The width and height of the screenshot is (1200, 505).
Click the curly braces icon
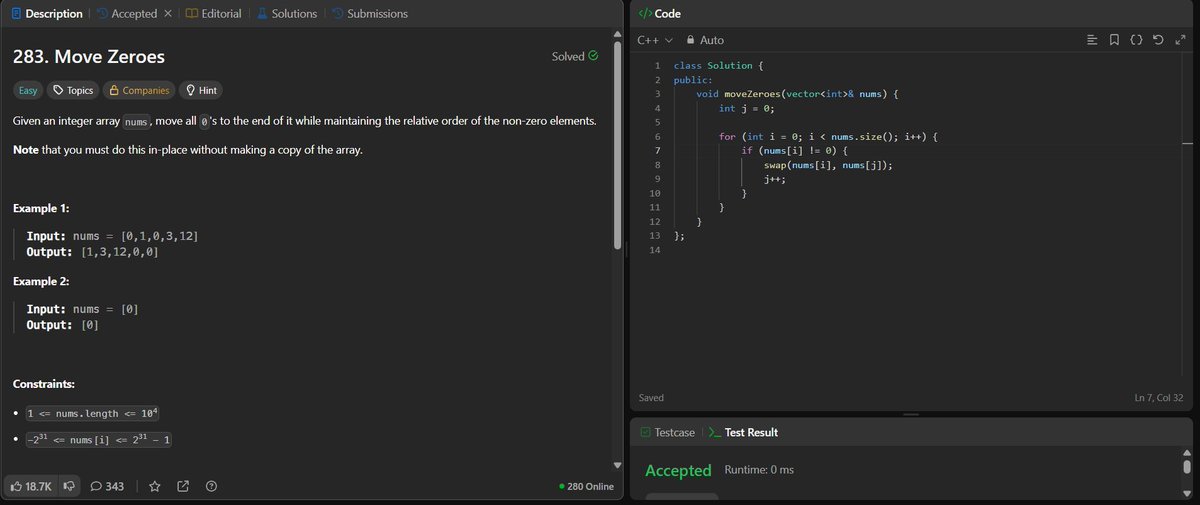coord(1136,40)
